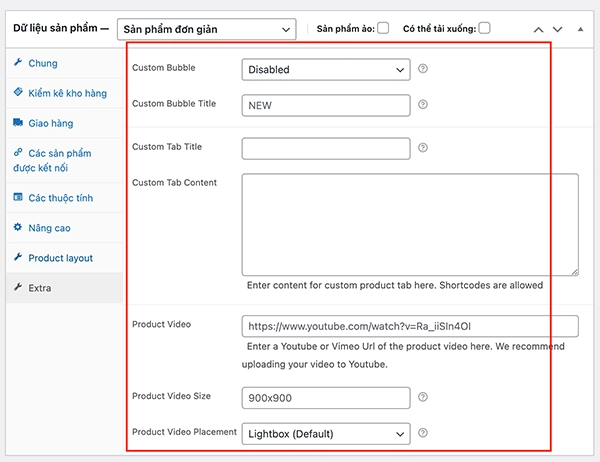Enable the Sản phẩm ảo checkbox
Screen dimensions: 600x462
[383, 28]
